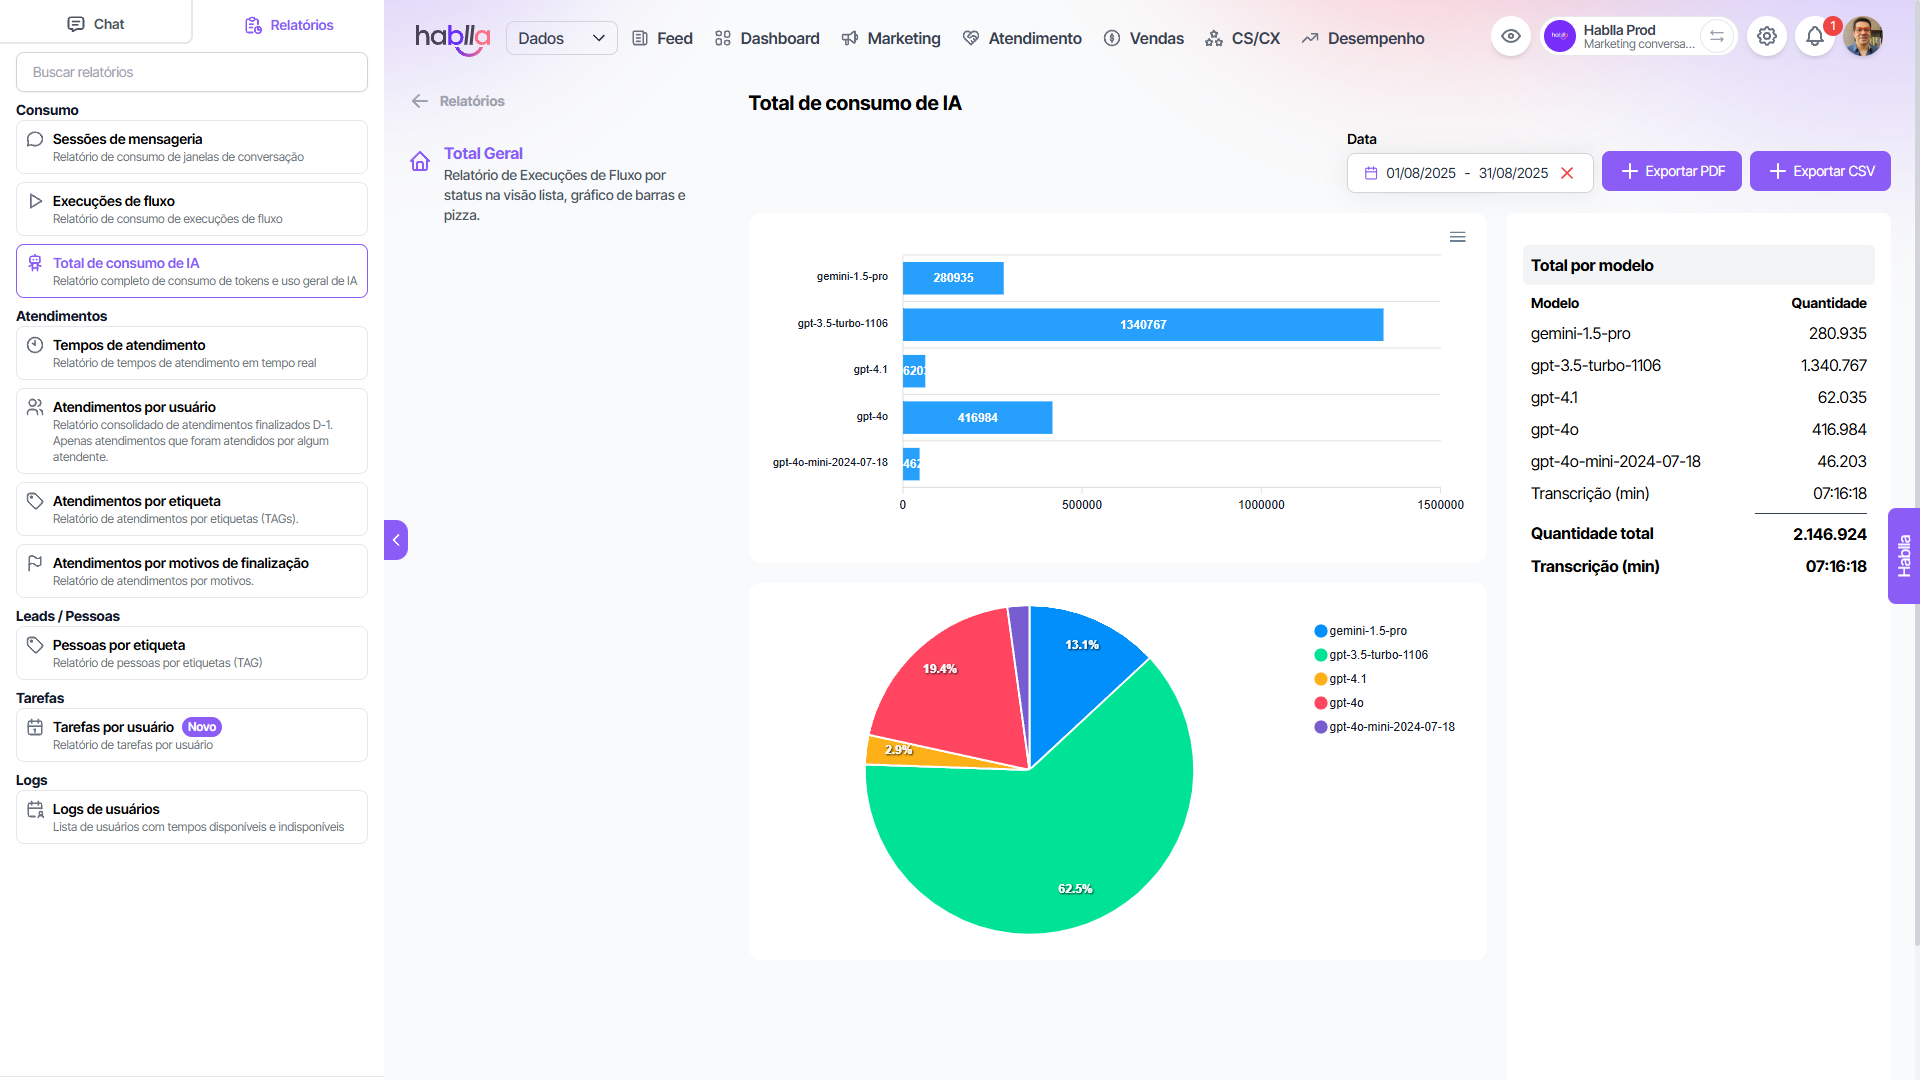Open the Marketing menu
Image resolution: width=1920 pixels, height=1080 pixels.
click(890, 38)
